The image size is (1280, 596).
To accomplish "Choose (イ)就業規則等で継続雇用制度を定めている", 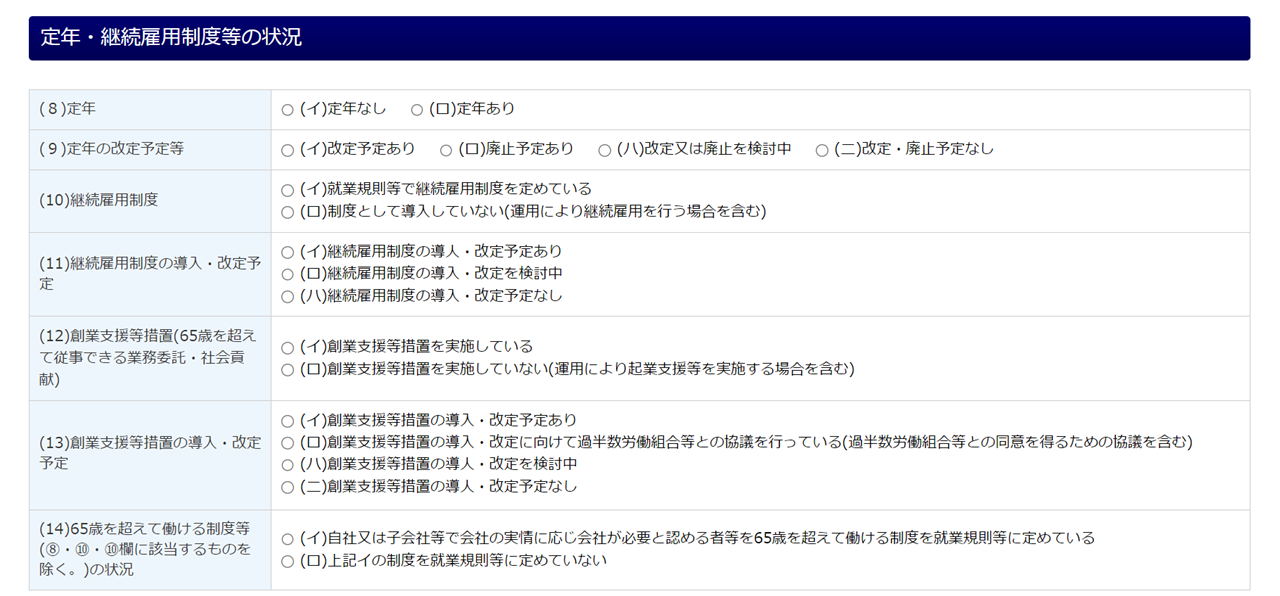I will click(288, 190).
